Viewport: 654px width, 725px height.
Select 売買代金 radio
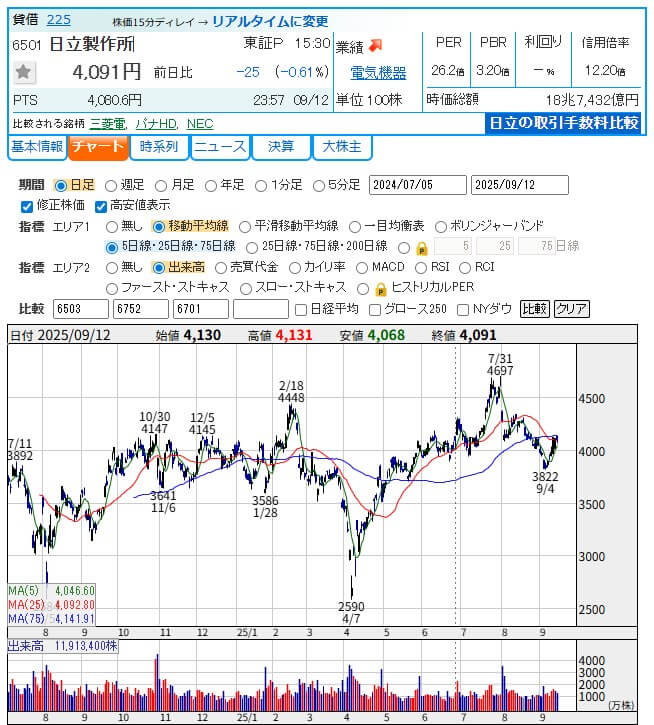(x=221, y=268)
